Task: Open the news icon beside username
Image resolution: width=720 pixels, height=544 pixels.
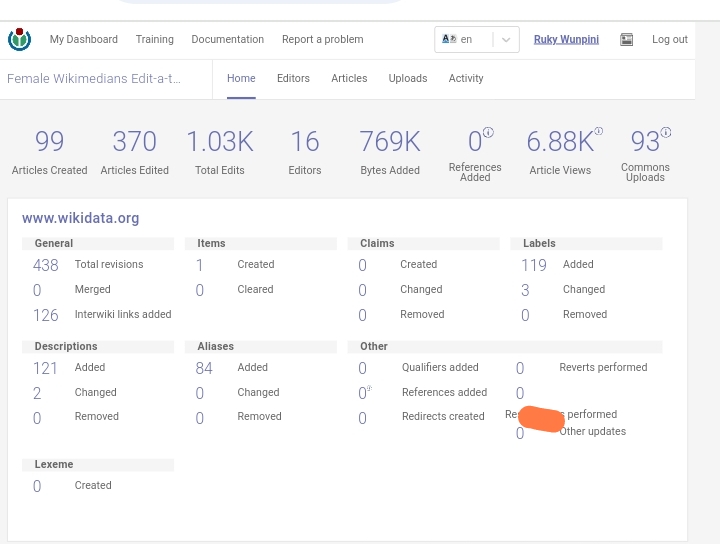Action: tap(626, 39)
